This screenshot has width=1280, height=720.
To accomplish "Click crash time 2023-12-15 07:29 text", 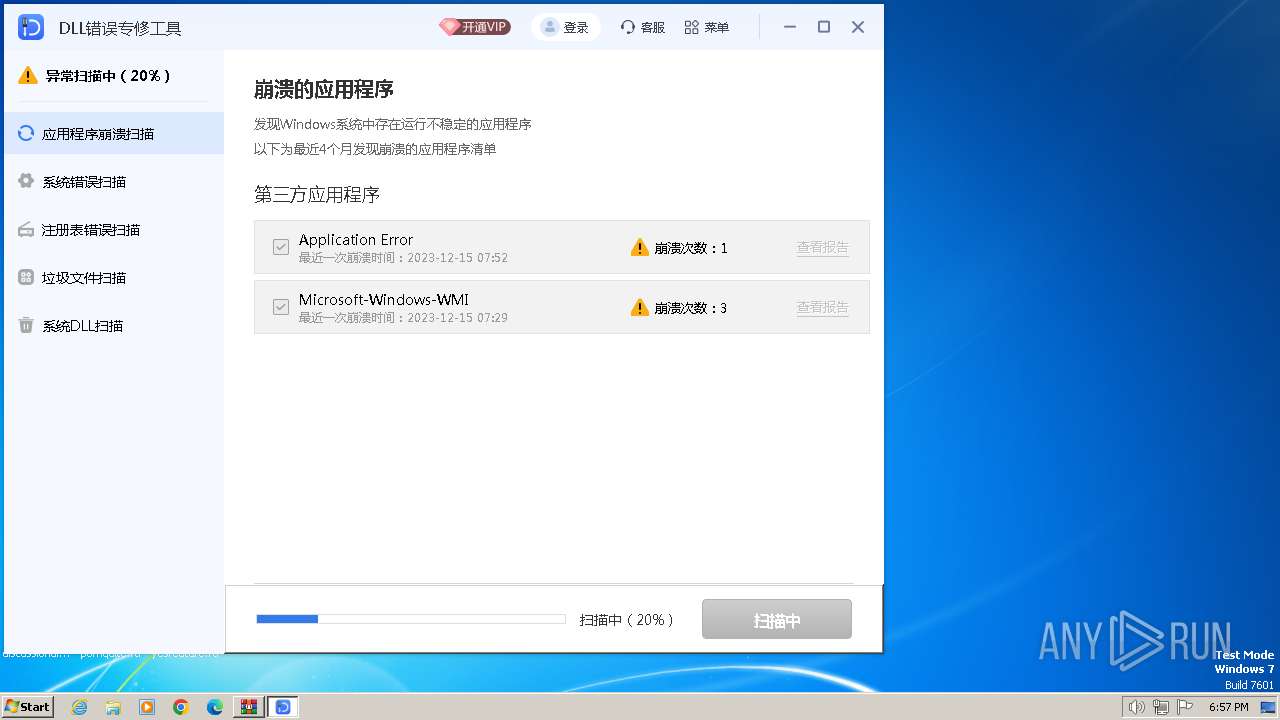I will pyautogui.click(x=403, y=318).
